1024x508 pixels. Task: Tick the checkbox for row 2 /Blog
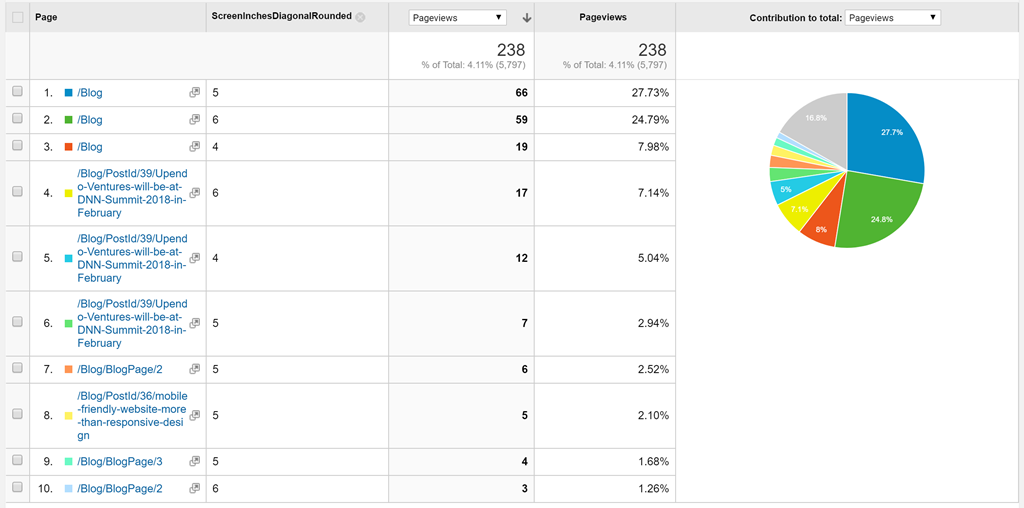18,118
